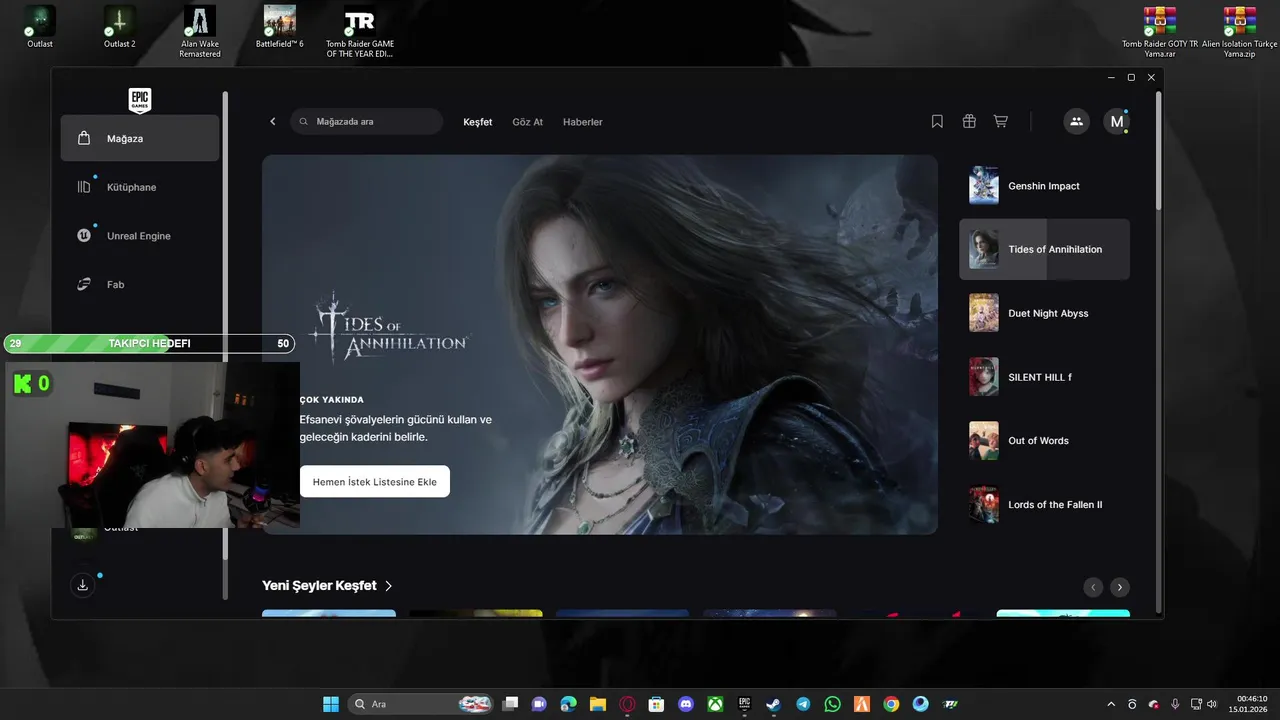This screenshot has width=1280, height=720.
Task: Open Battlefield 6 desktop shortcut
Action: [280, 28]
